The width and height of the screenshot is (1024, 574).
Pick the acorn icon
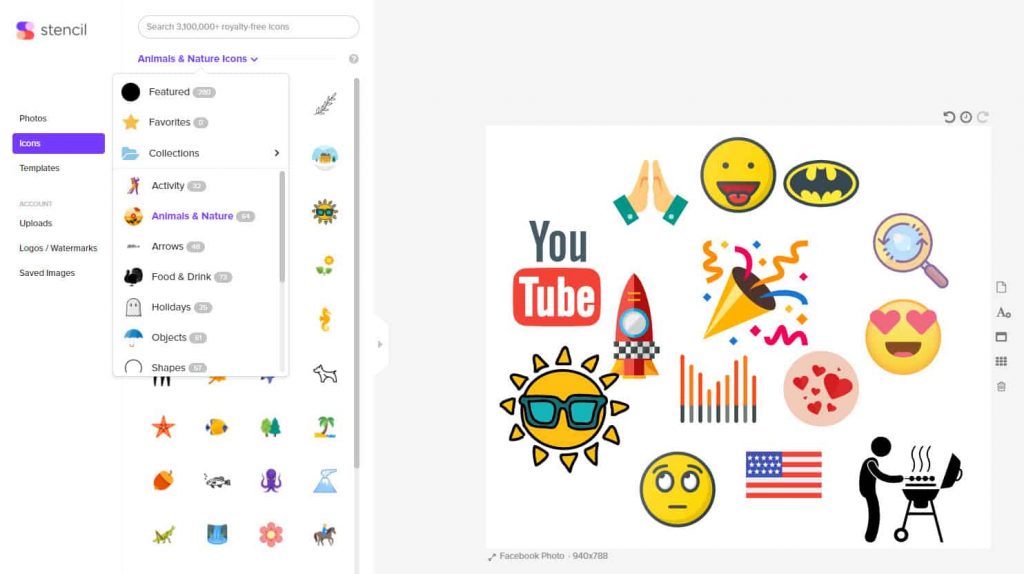click(163, 481)
